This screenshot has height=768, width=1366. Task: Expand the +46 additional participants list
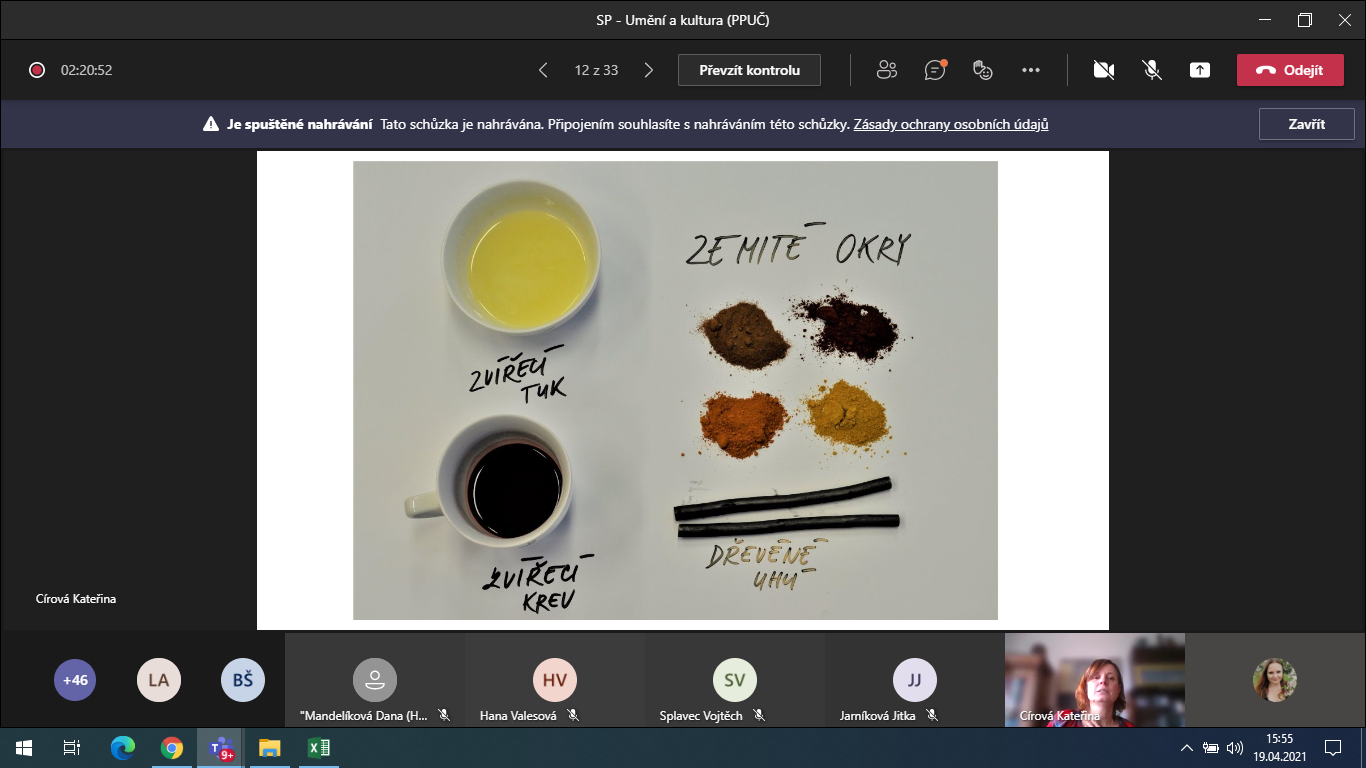pyautogui.click(x=75, y=680)
